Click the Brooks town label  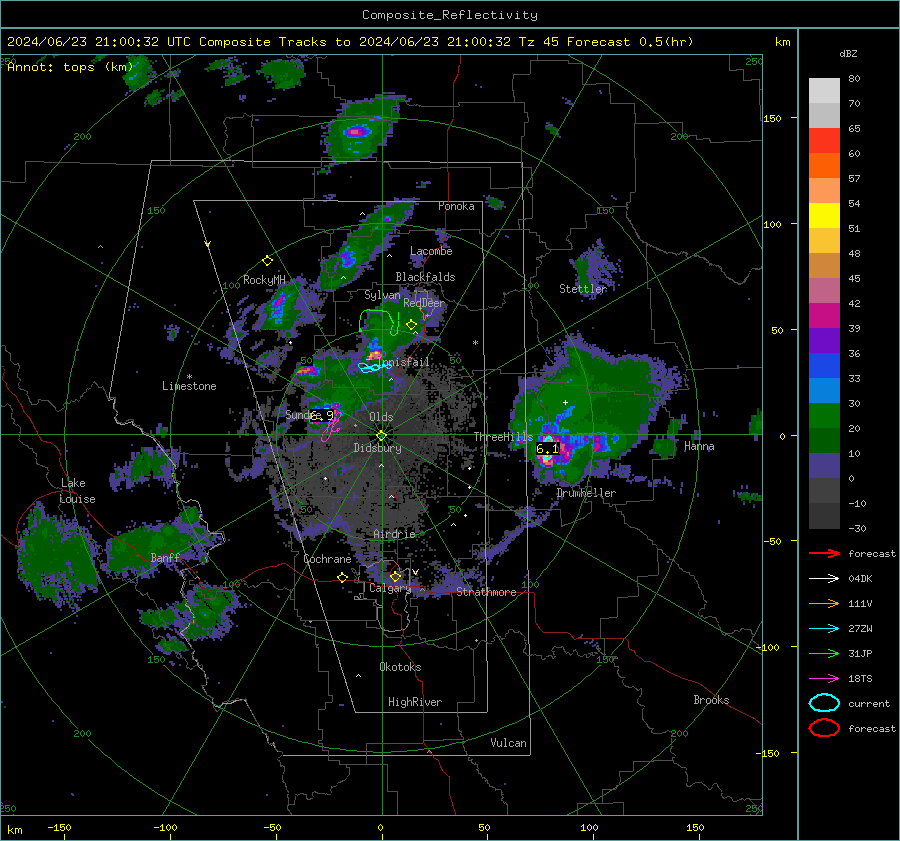(711, 700)
